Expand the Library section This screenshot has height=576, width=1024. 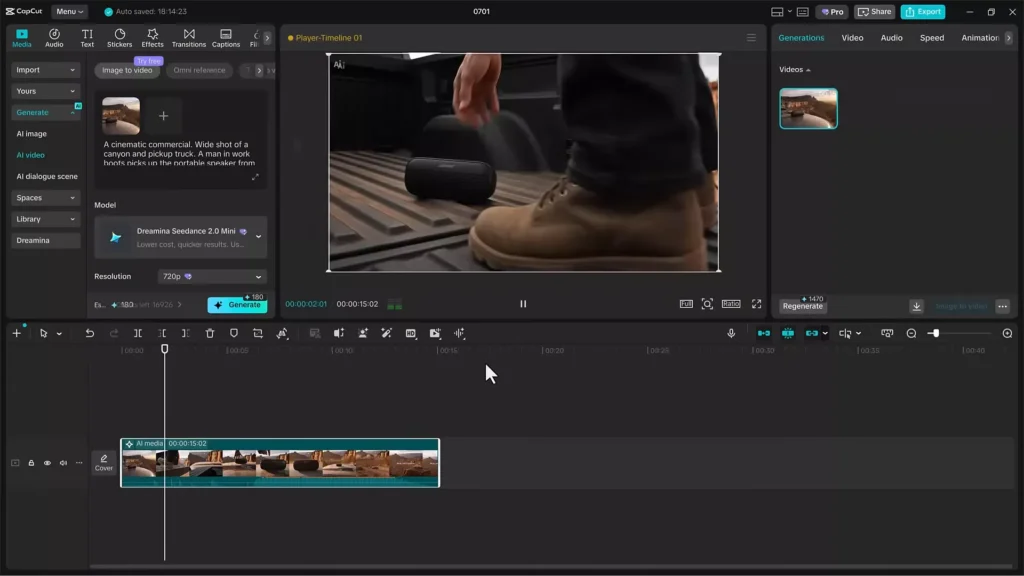click(45, 219)
